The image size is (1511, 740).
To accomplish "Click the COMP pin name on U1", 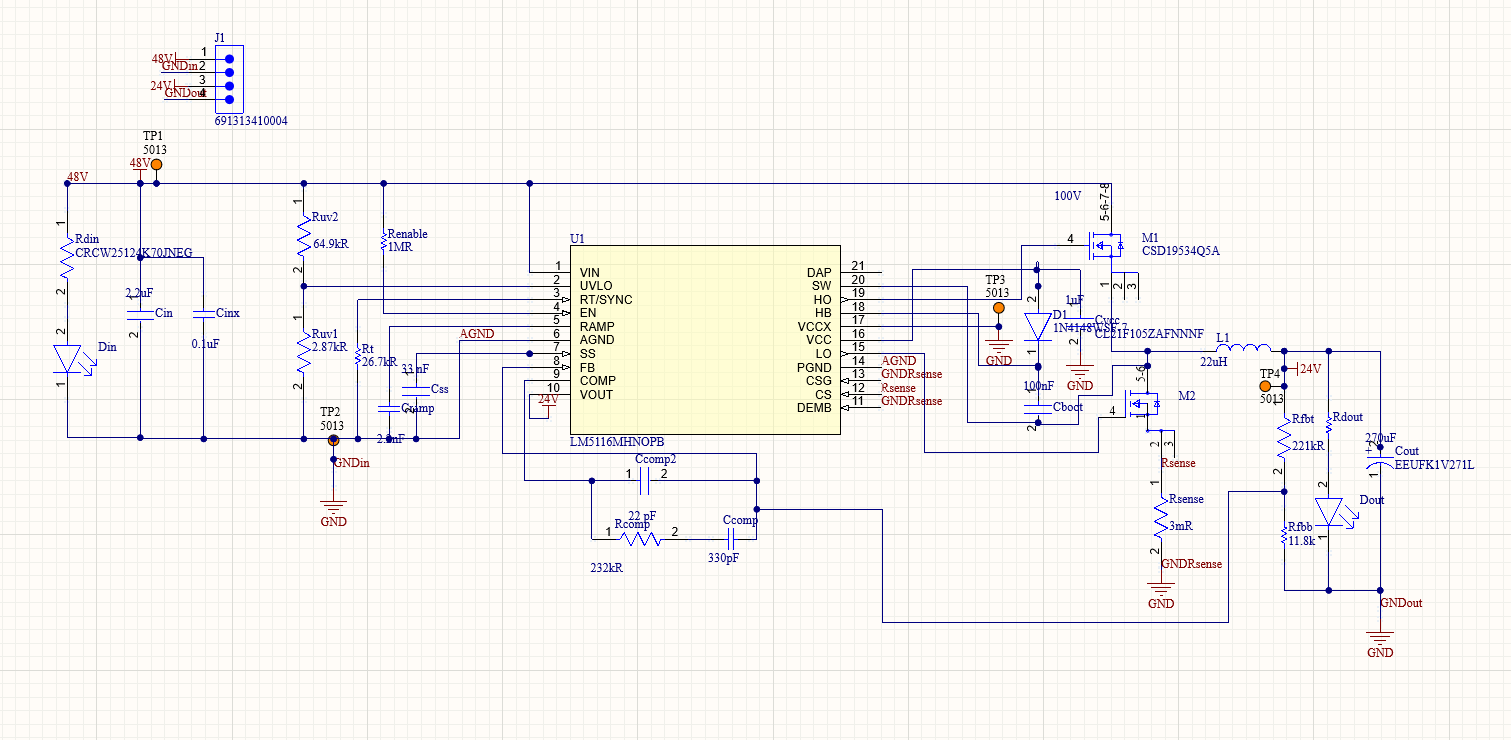I will (x=598, y=381).
